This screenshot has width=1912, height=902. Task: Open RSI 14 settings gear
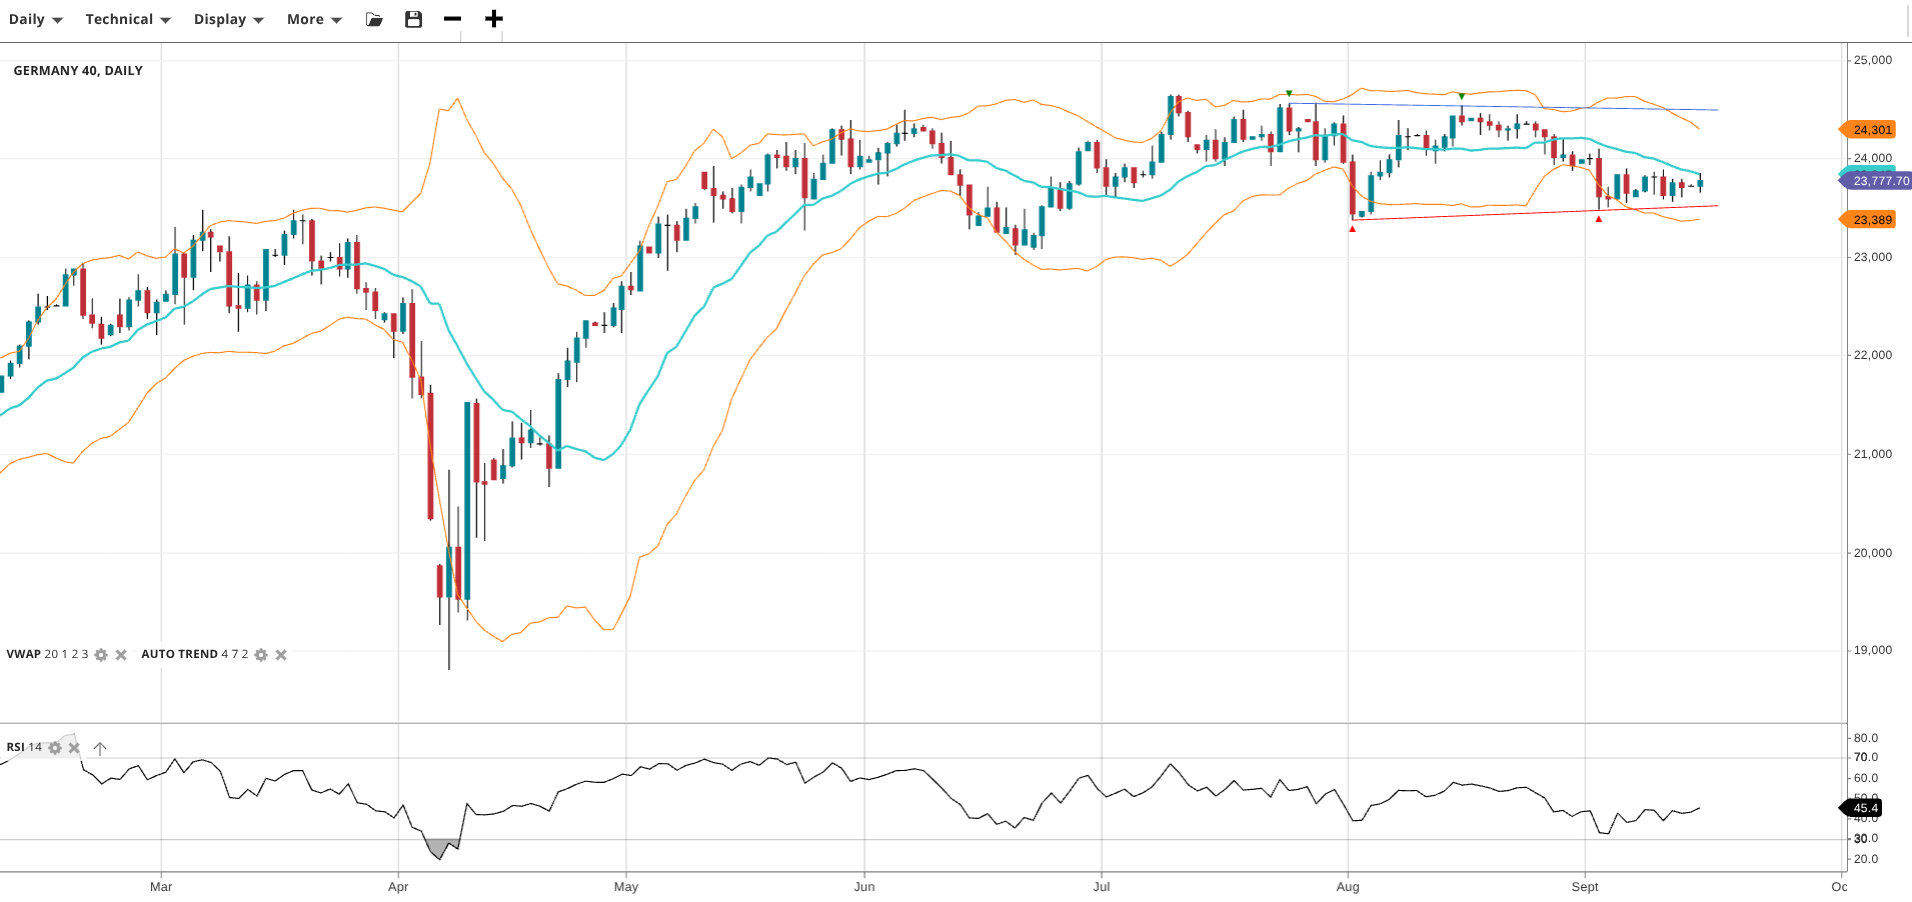55,748
